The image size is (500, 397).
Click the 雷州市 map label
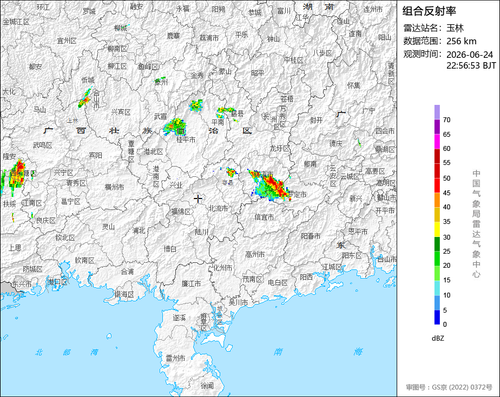click(175, 358)
